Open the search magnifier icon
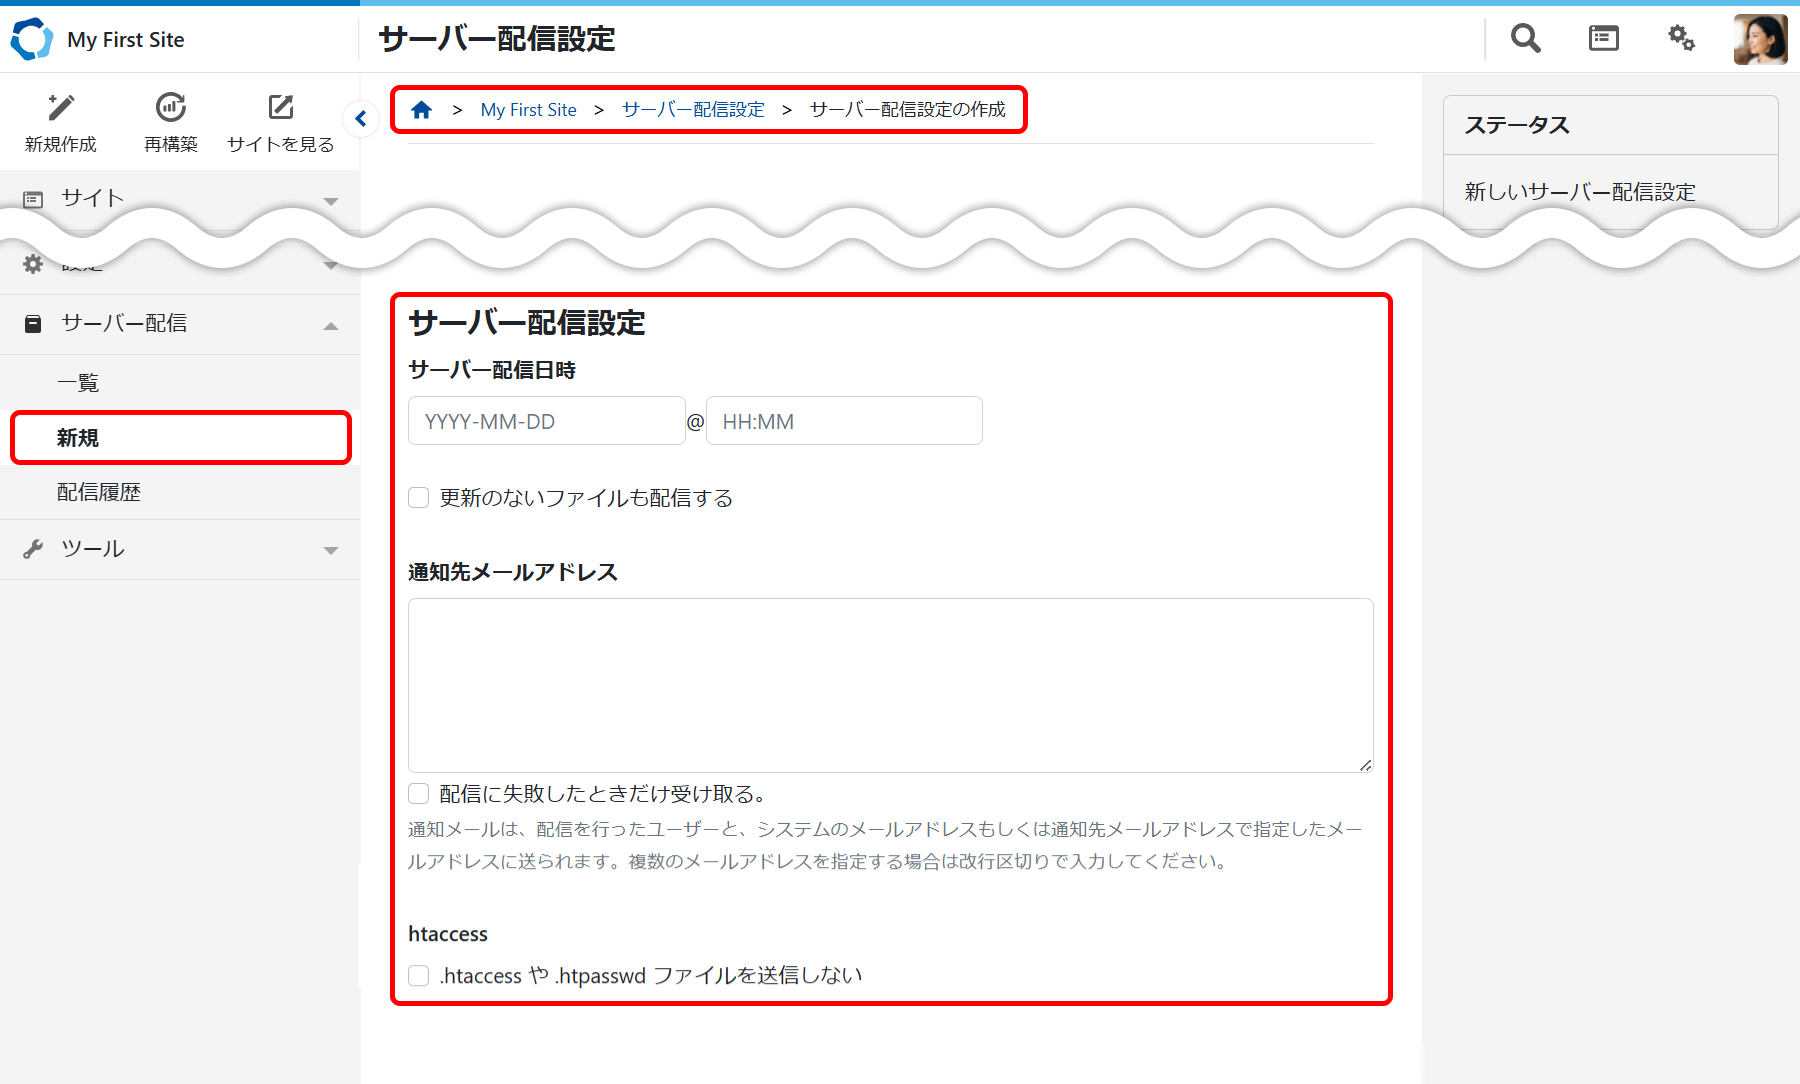 tap(1524, 38)
